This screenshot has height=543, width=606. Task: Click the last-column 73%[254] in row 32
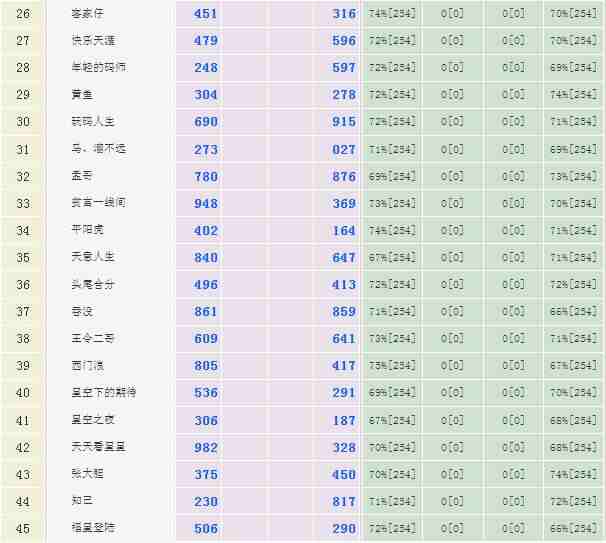point(574,176)
